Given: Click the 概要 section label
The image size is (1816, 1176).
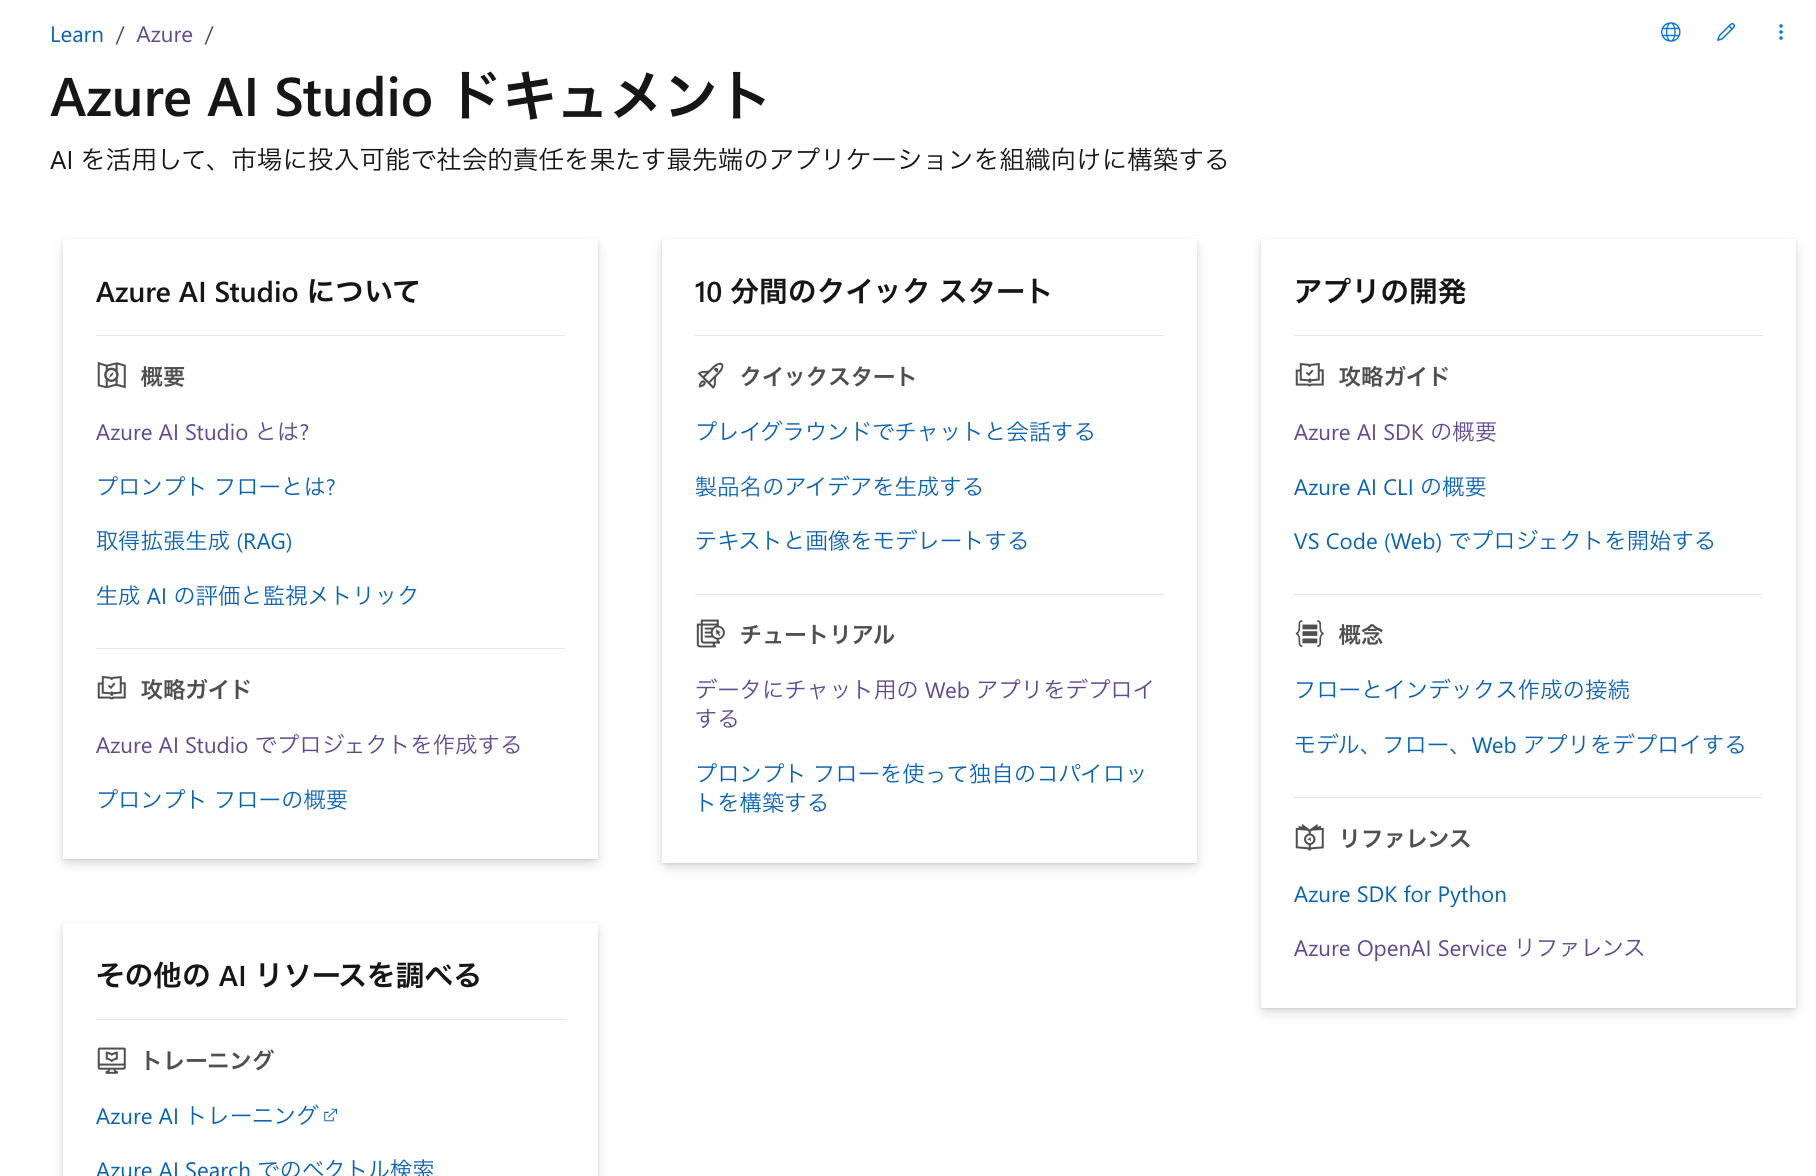Looking at the screenshot, I should click(x=163, y=376).
